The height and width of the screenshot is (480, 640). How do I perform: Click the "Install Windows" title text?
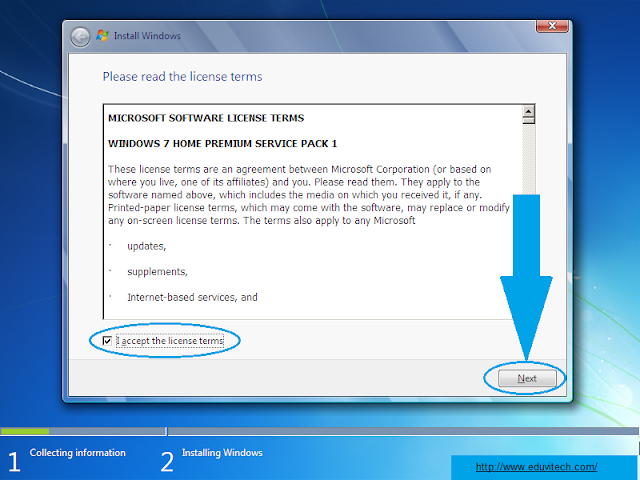[147, 36]
